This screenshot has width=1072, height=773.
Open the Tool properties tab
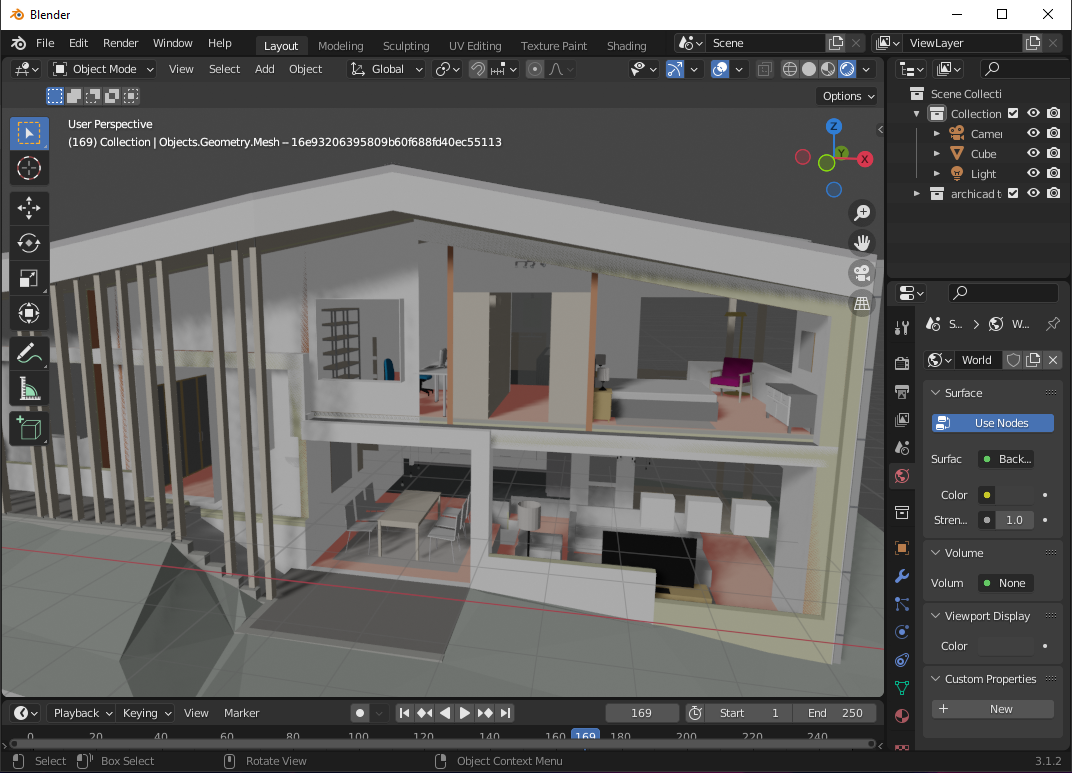tap(902, 329)
